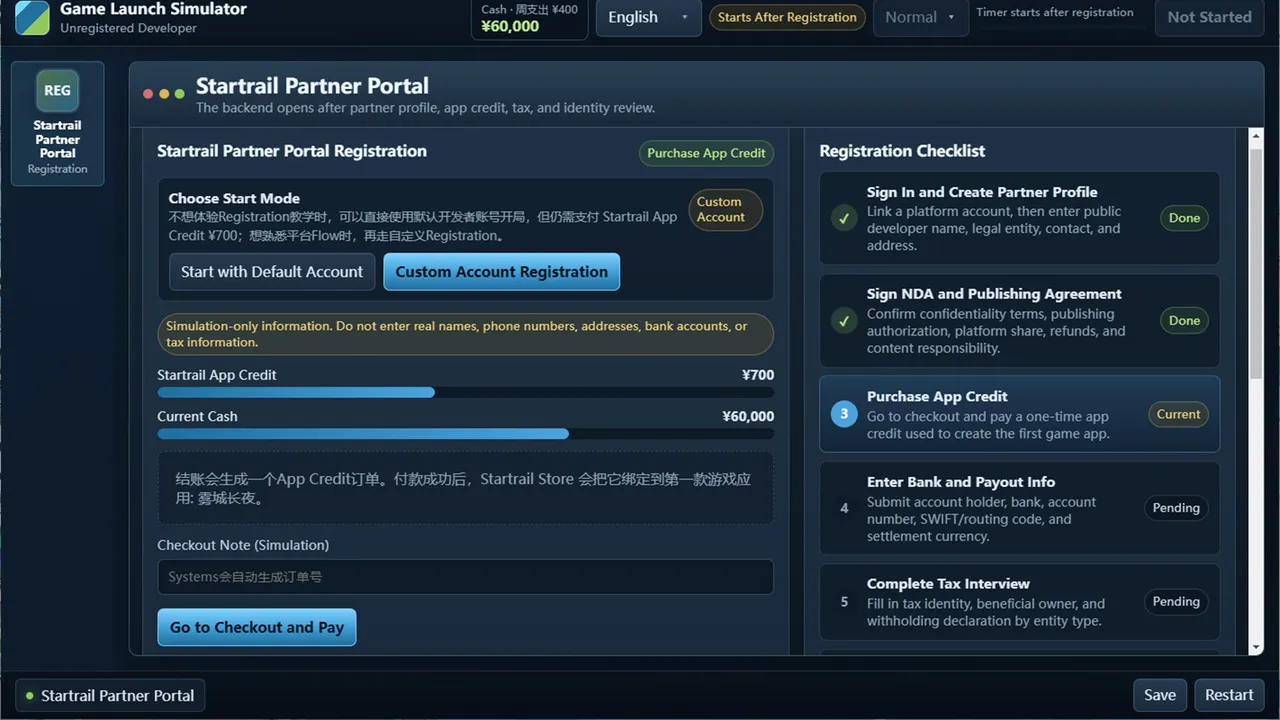Image resolution: width=1280 pixels, height=720 pixels.
Task: Click the yellow window dot
Action: point(164,94)
